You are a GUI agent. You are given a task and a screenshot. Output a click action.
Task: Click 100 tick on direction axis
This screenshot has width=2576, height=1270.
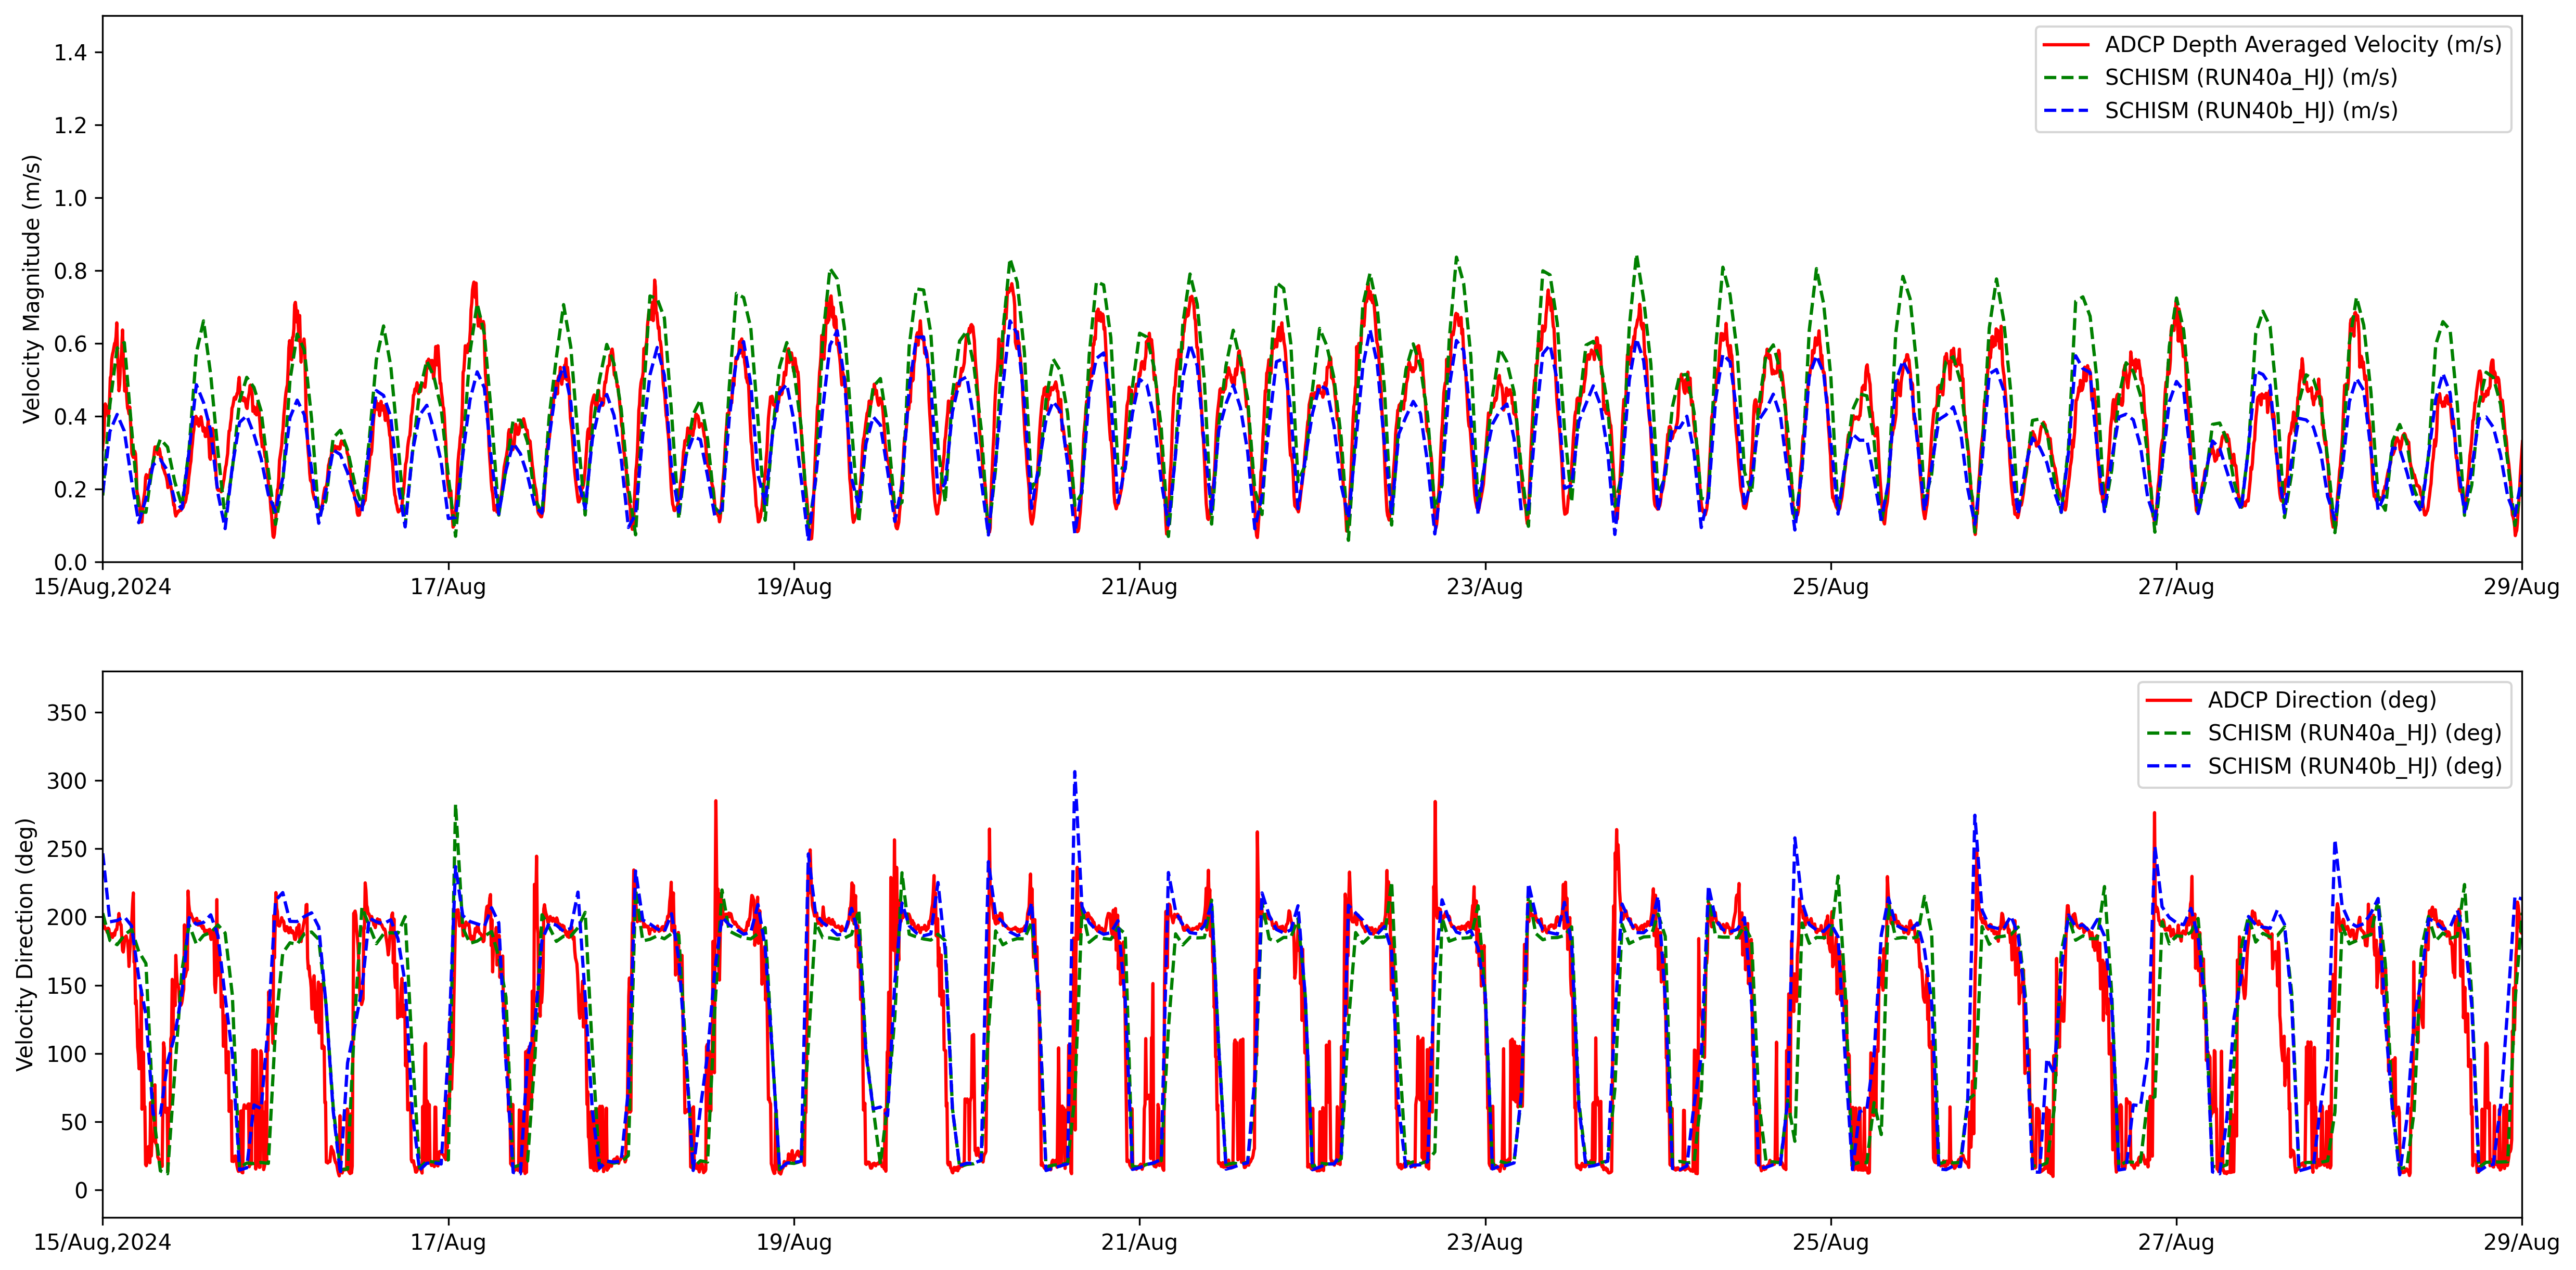point(67,1054)
